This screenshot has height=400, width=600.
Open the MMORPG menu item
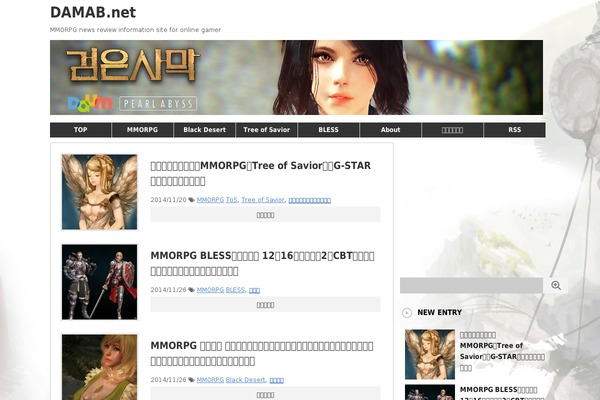[142, 130]
